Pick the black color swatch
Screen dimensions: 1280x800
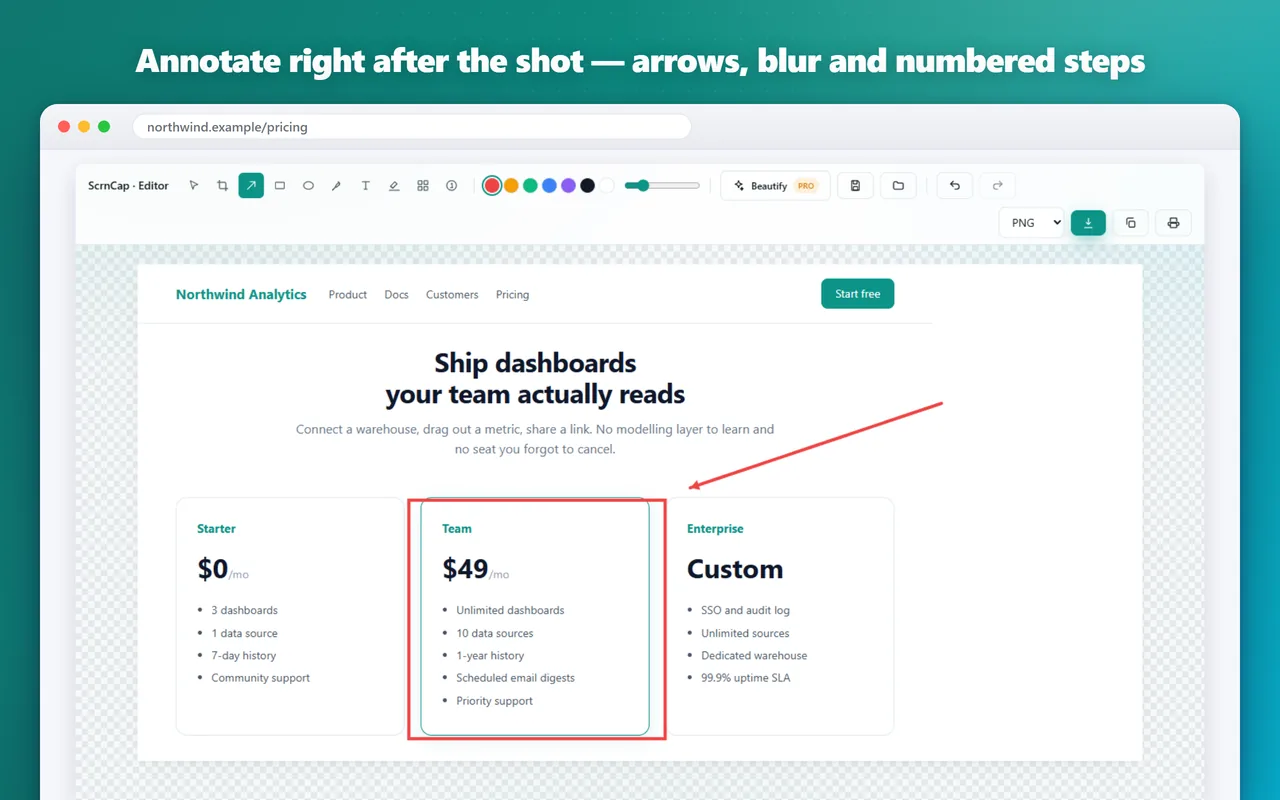click(587, 185)
